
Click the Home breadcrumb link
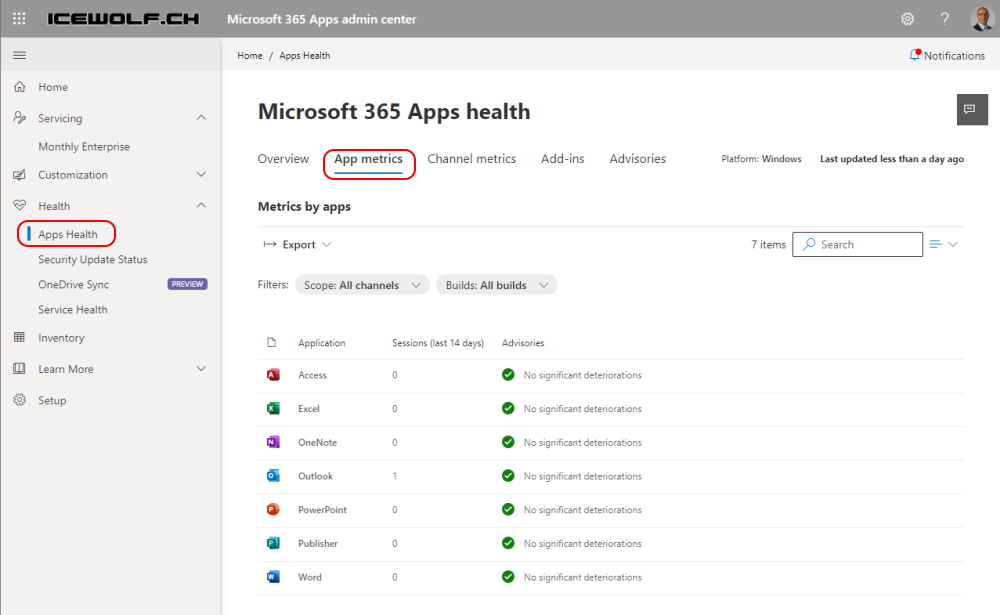click(x=250, y=56)
